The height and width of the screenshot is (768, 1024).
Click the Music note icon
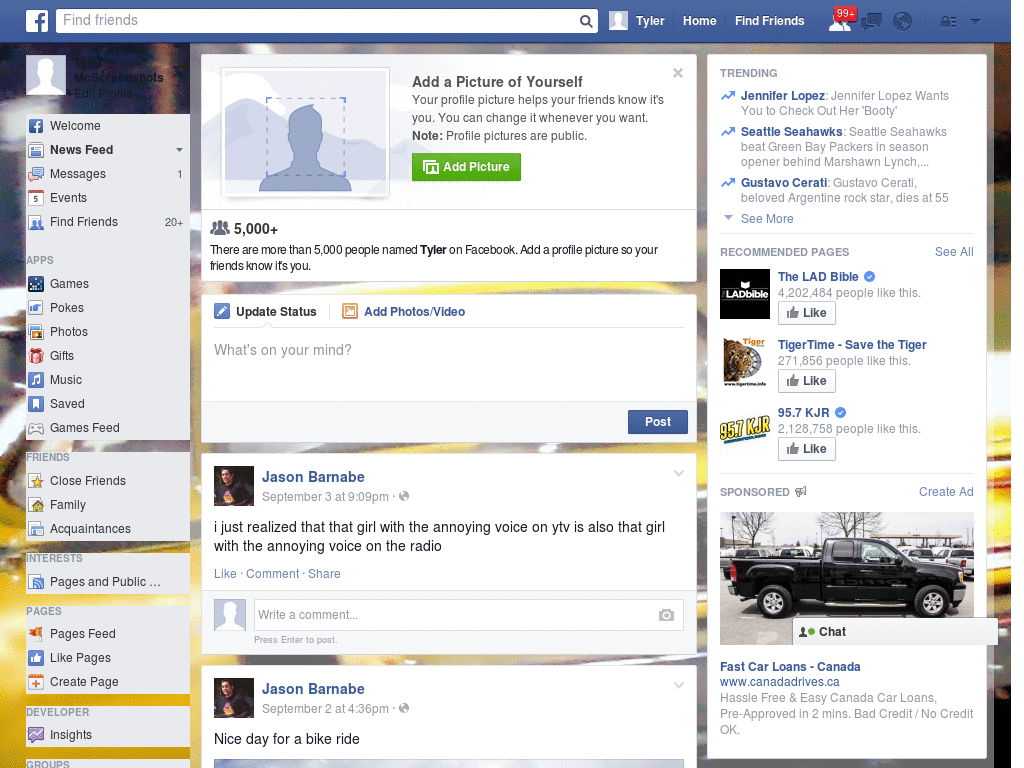[x=36, y=380]
